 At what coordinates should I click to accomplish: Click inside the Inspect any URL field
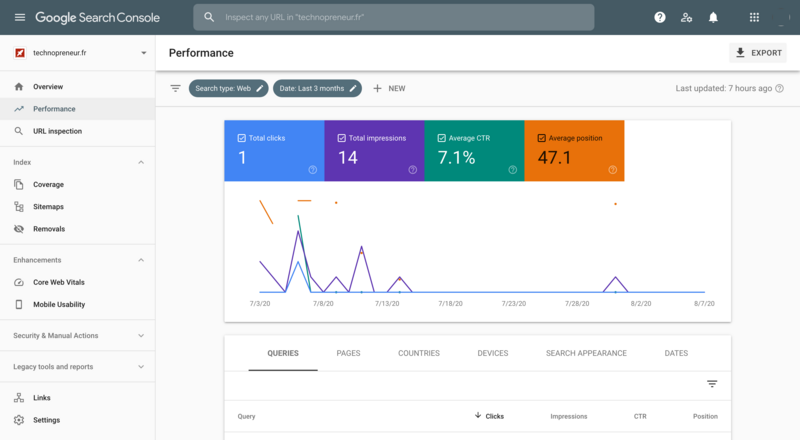click(394, 17)
